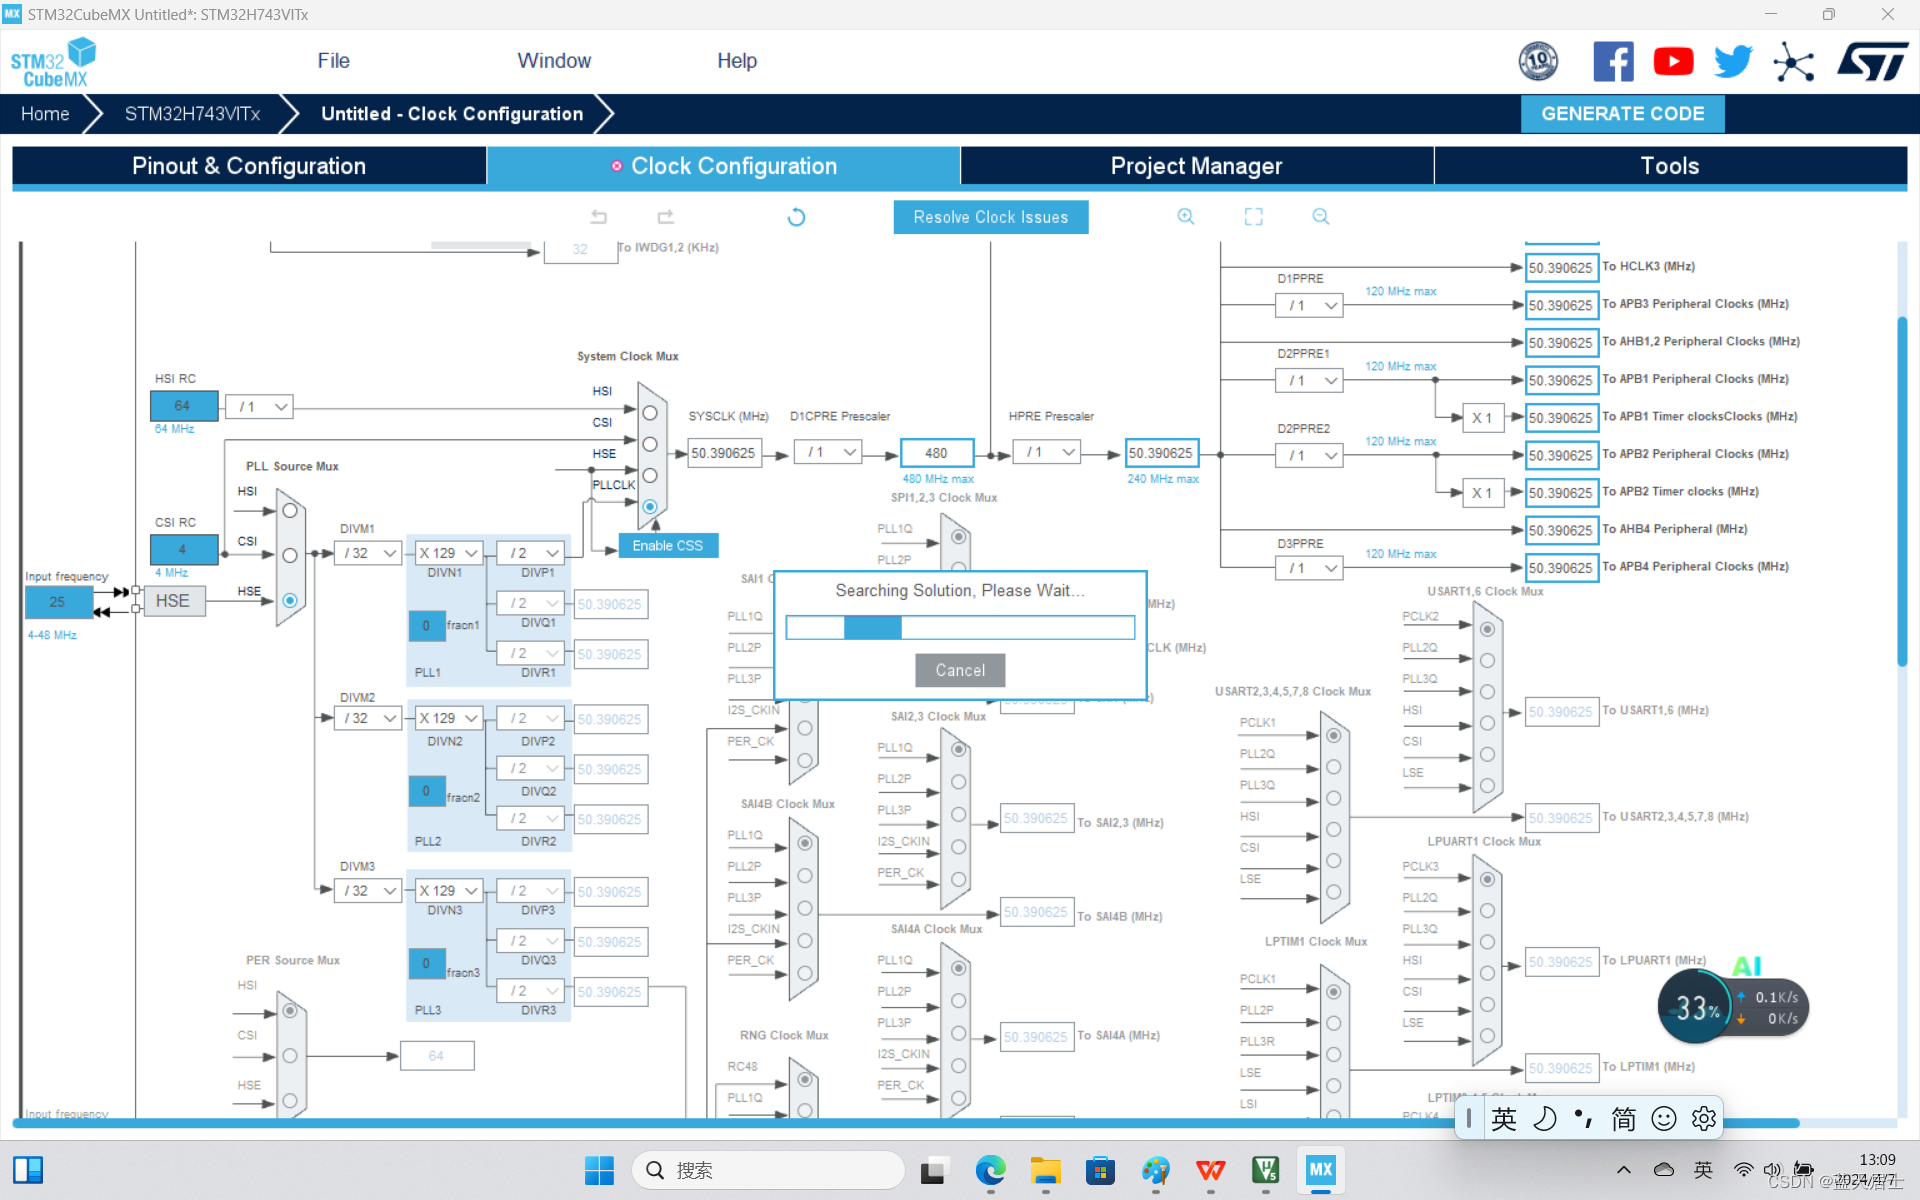
Task: Open the ST Facebook page icon
Action: 1613,62
